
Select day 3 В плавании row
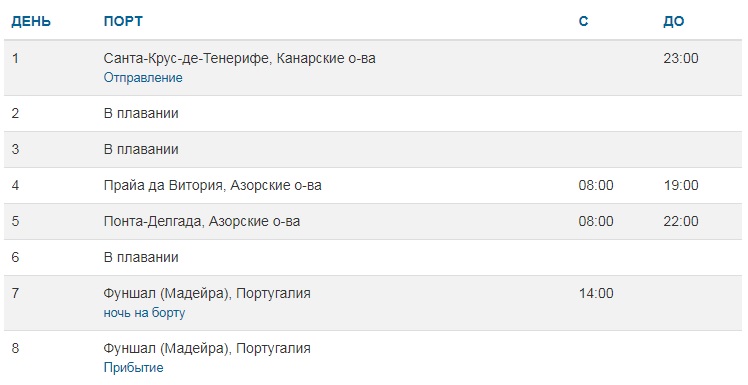373,149
